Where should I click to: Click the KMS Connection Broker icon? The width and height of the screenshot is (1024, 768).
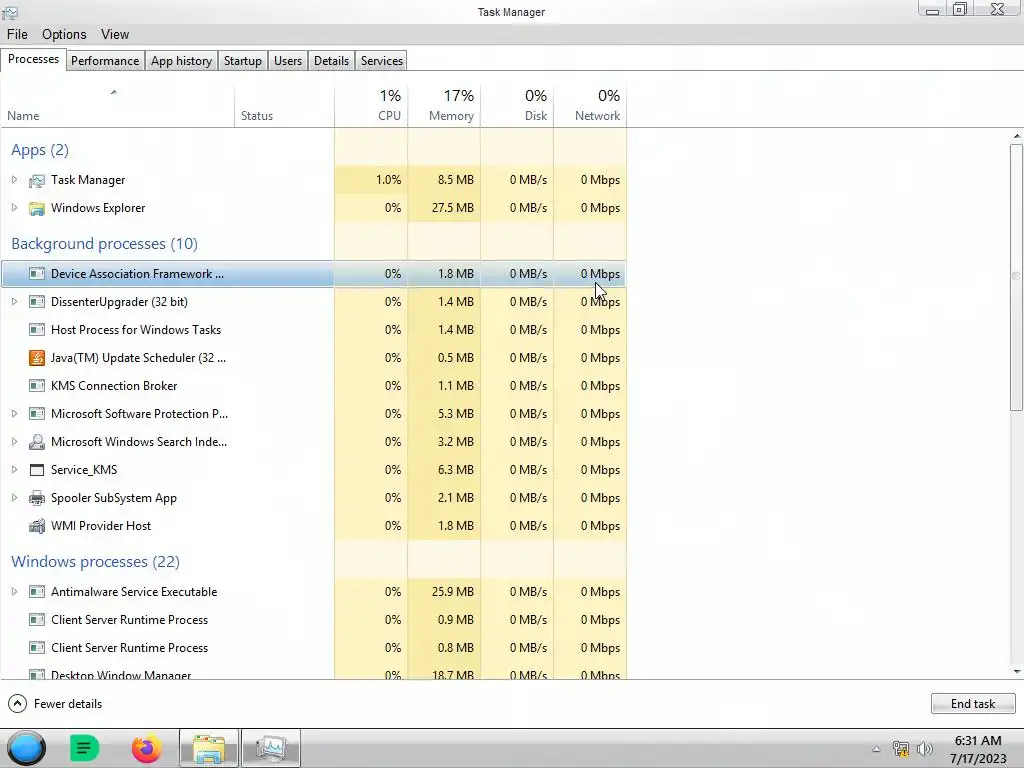(37, 386)
